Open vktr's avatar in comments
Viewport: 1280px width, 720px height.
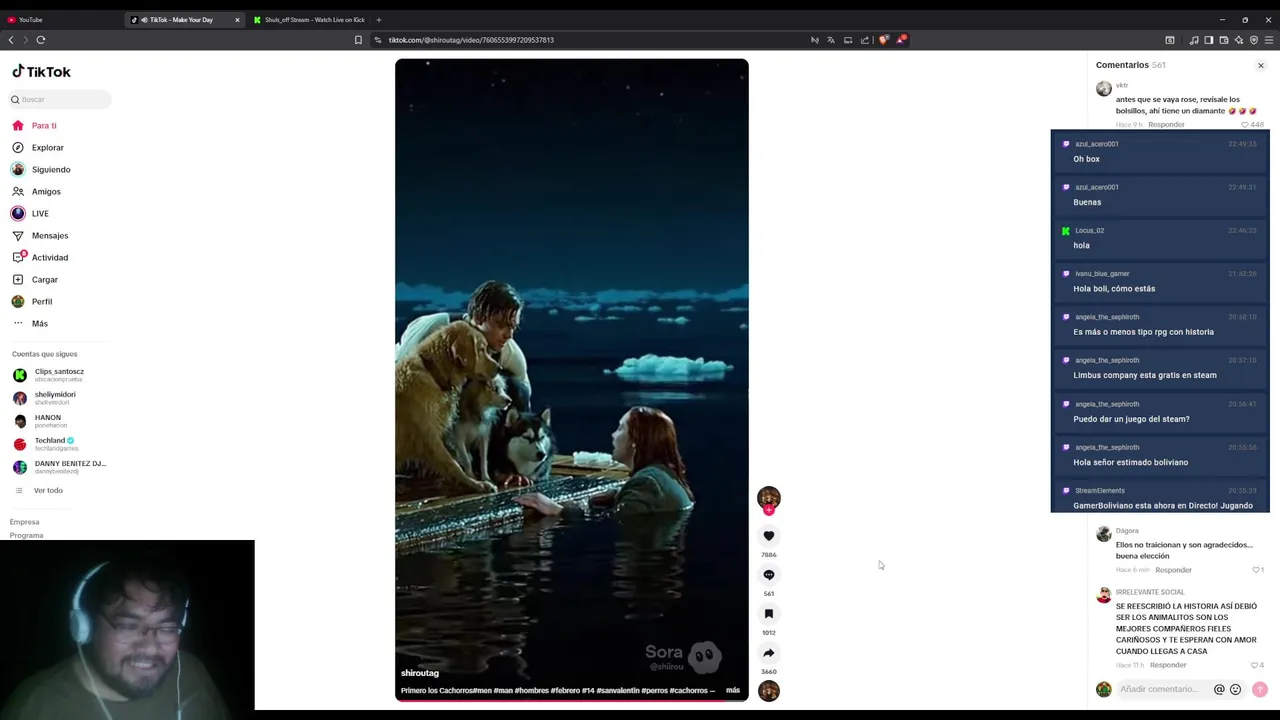click(x=1103, y=89)
